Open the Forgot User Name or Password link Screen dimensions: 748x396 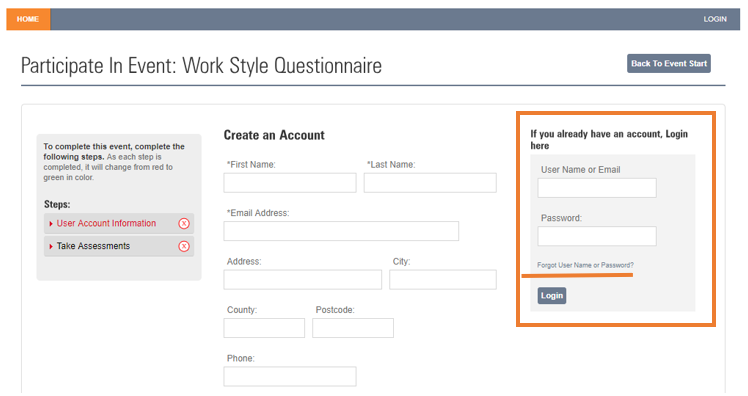[x=585, y=265]
